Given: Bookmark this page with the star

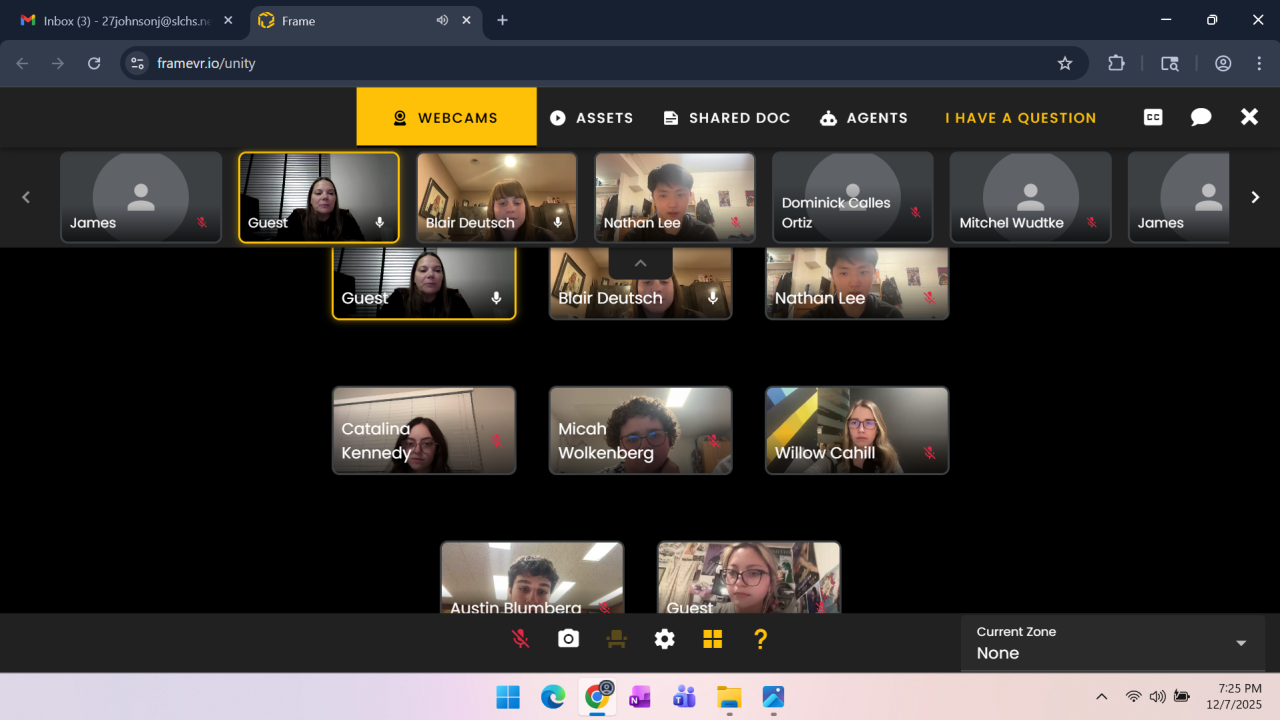Looking at the screenshot, I should tap(1065, 63).
